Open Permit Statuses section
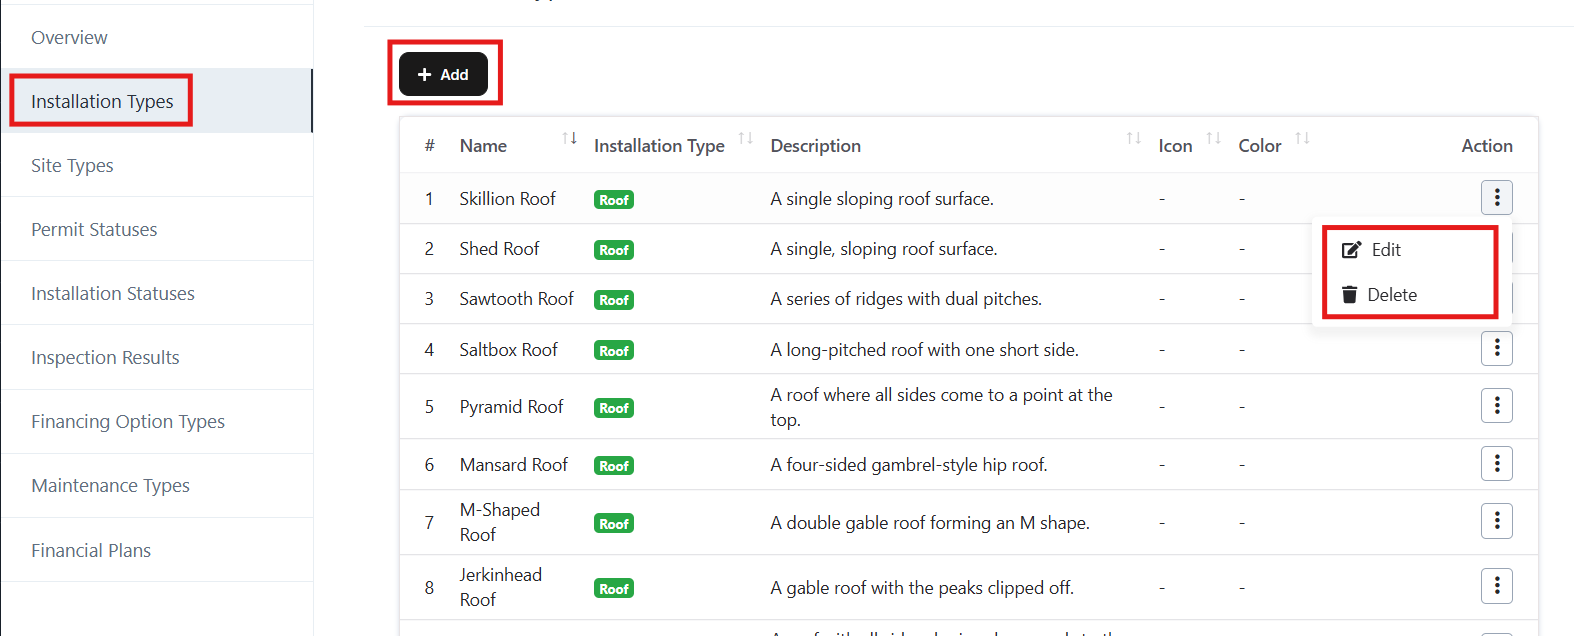This screenshot has width=1588, height=636. [94, 230]
